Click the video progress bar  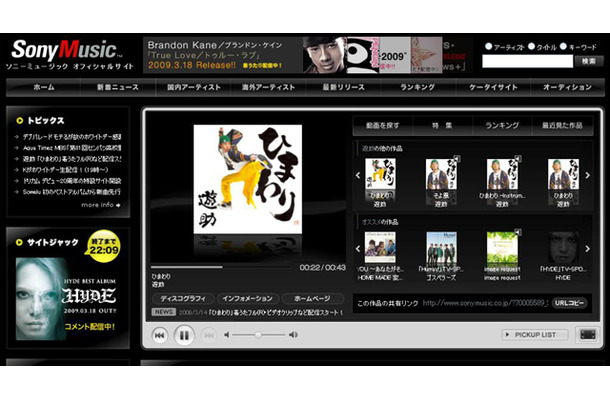click(220, 267)
